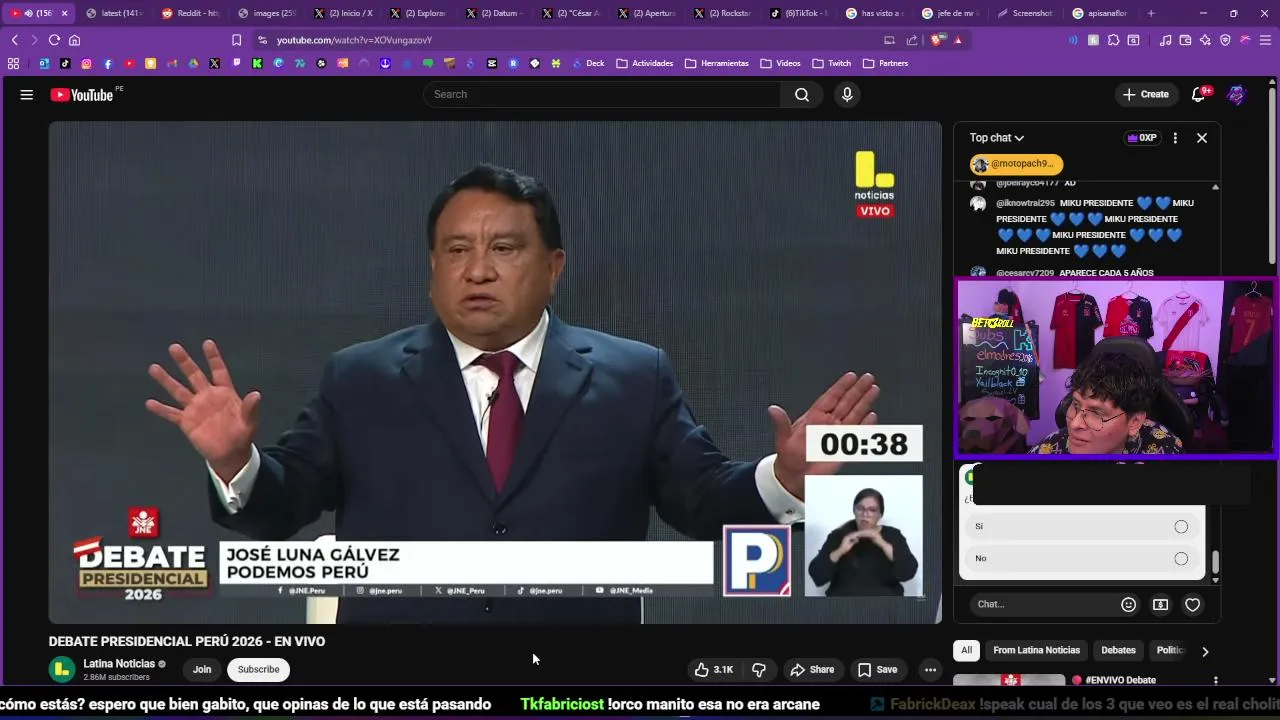Select the Debates filter chip

pyautogui.click(x=1118, y=650)
